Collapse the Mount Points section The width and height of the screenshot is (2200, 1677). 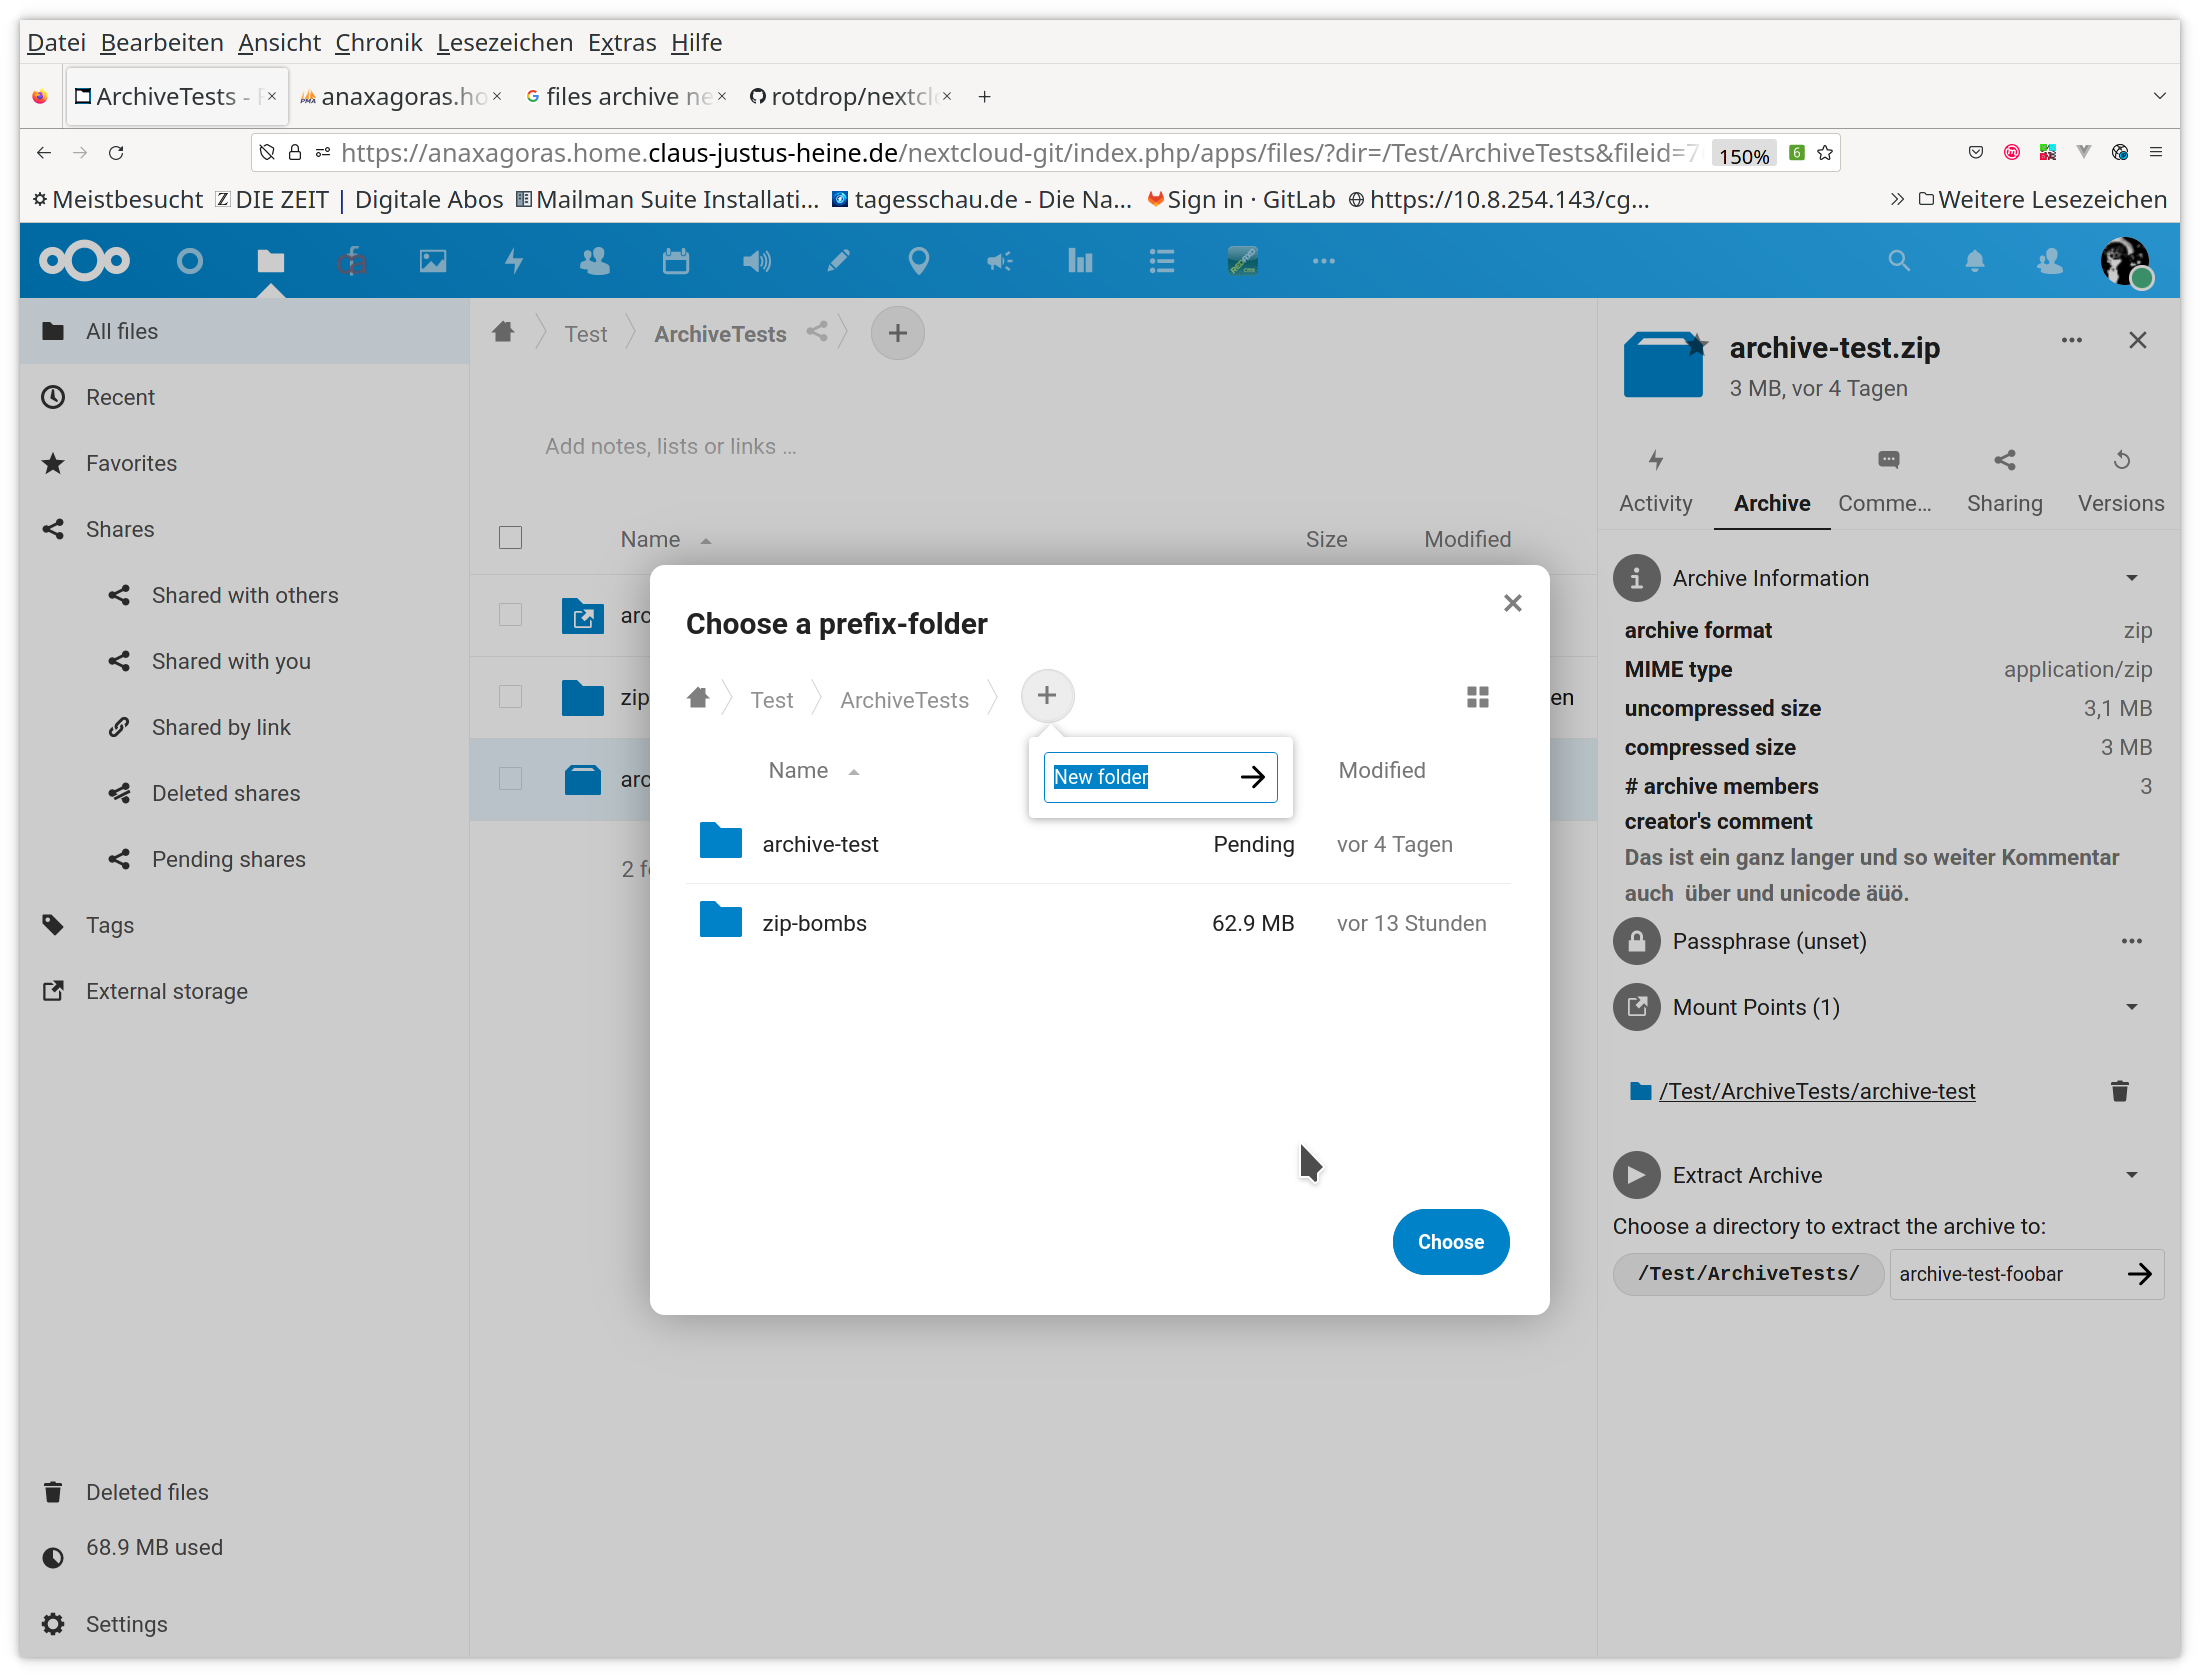coord(2131,1007)
